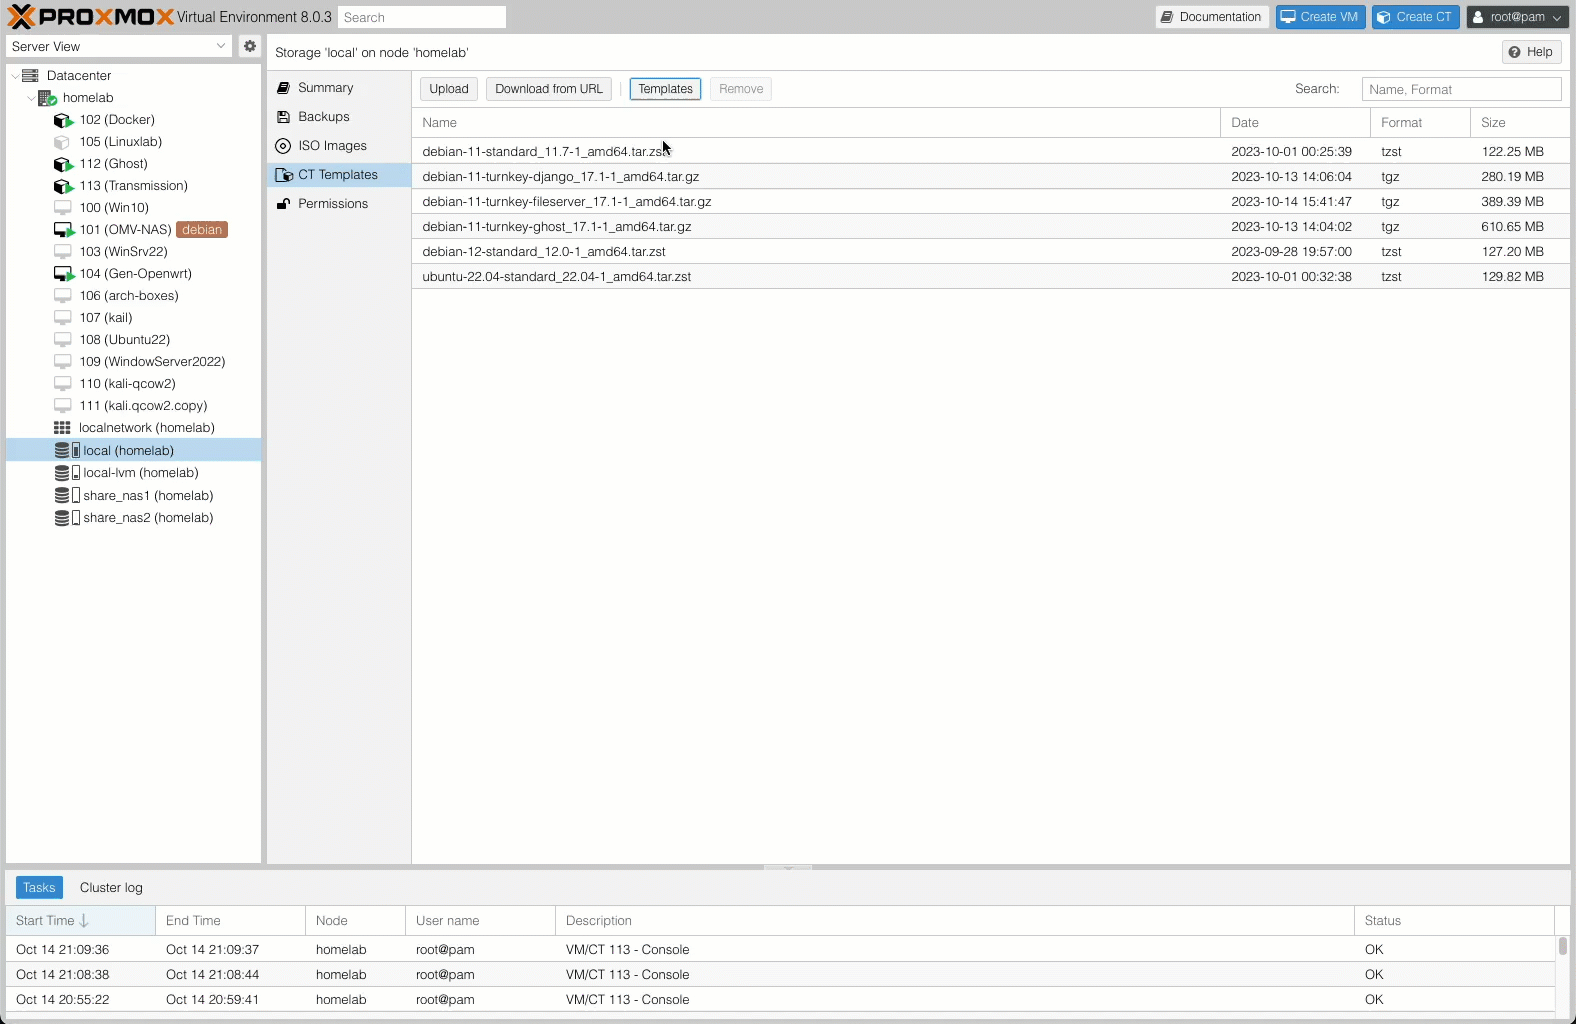
Task: Click the Help question mark icon
Action: pyautogui.click(x=1514, y=52)
